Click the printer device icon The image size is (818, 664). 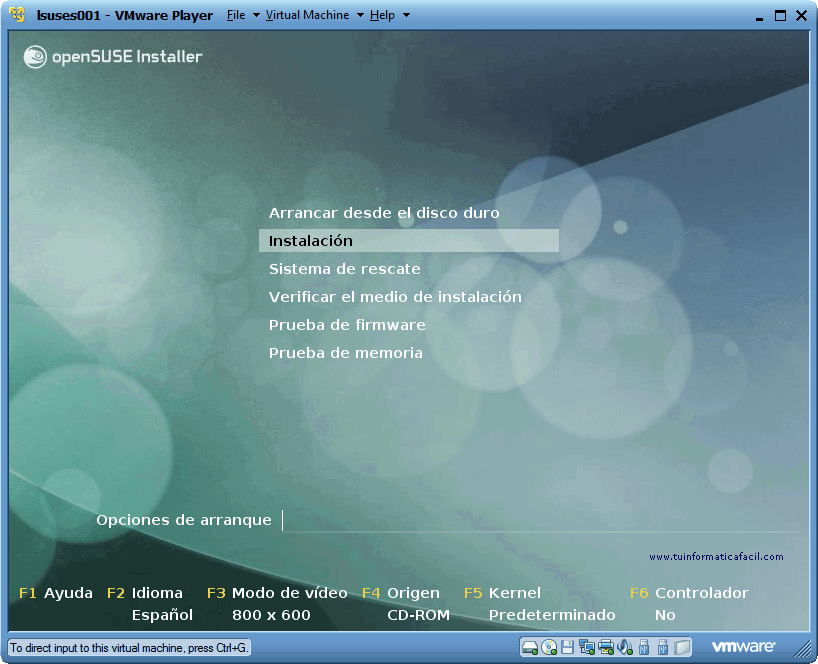606,647
